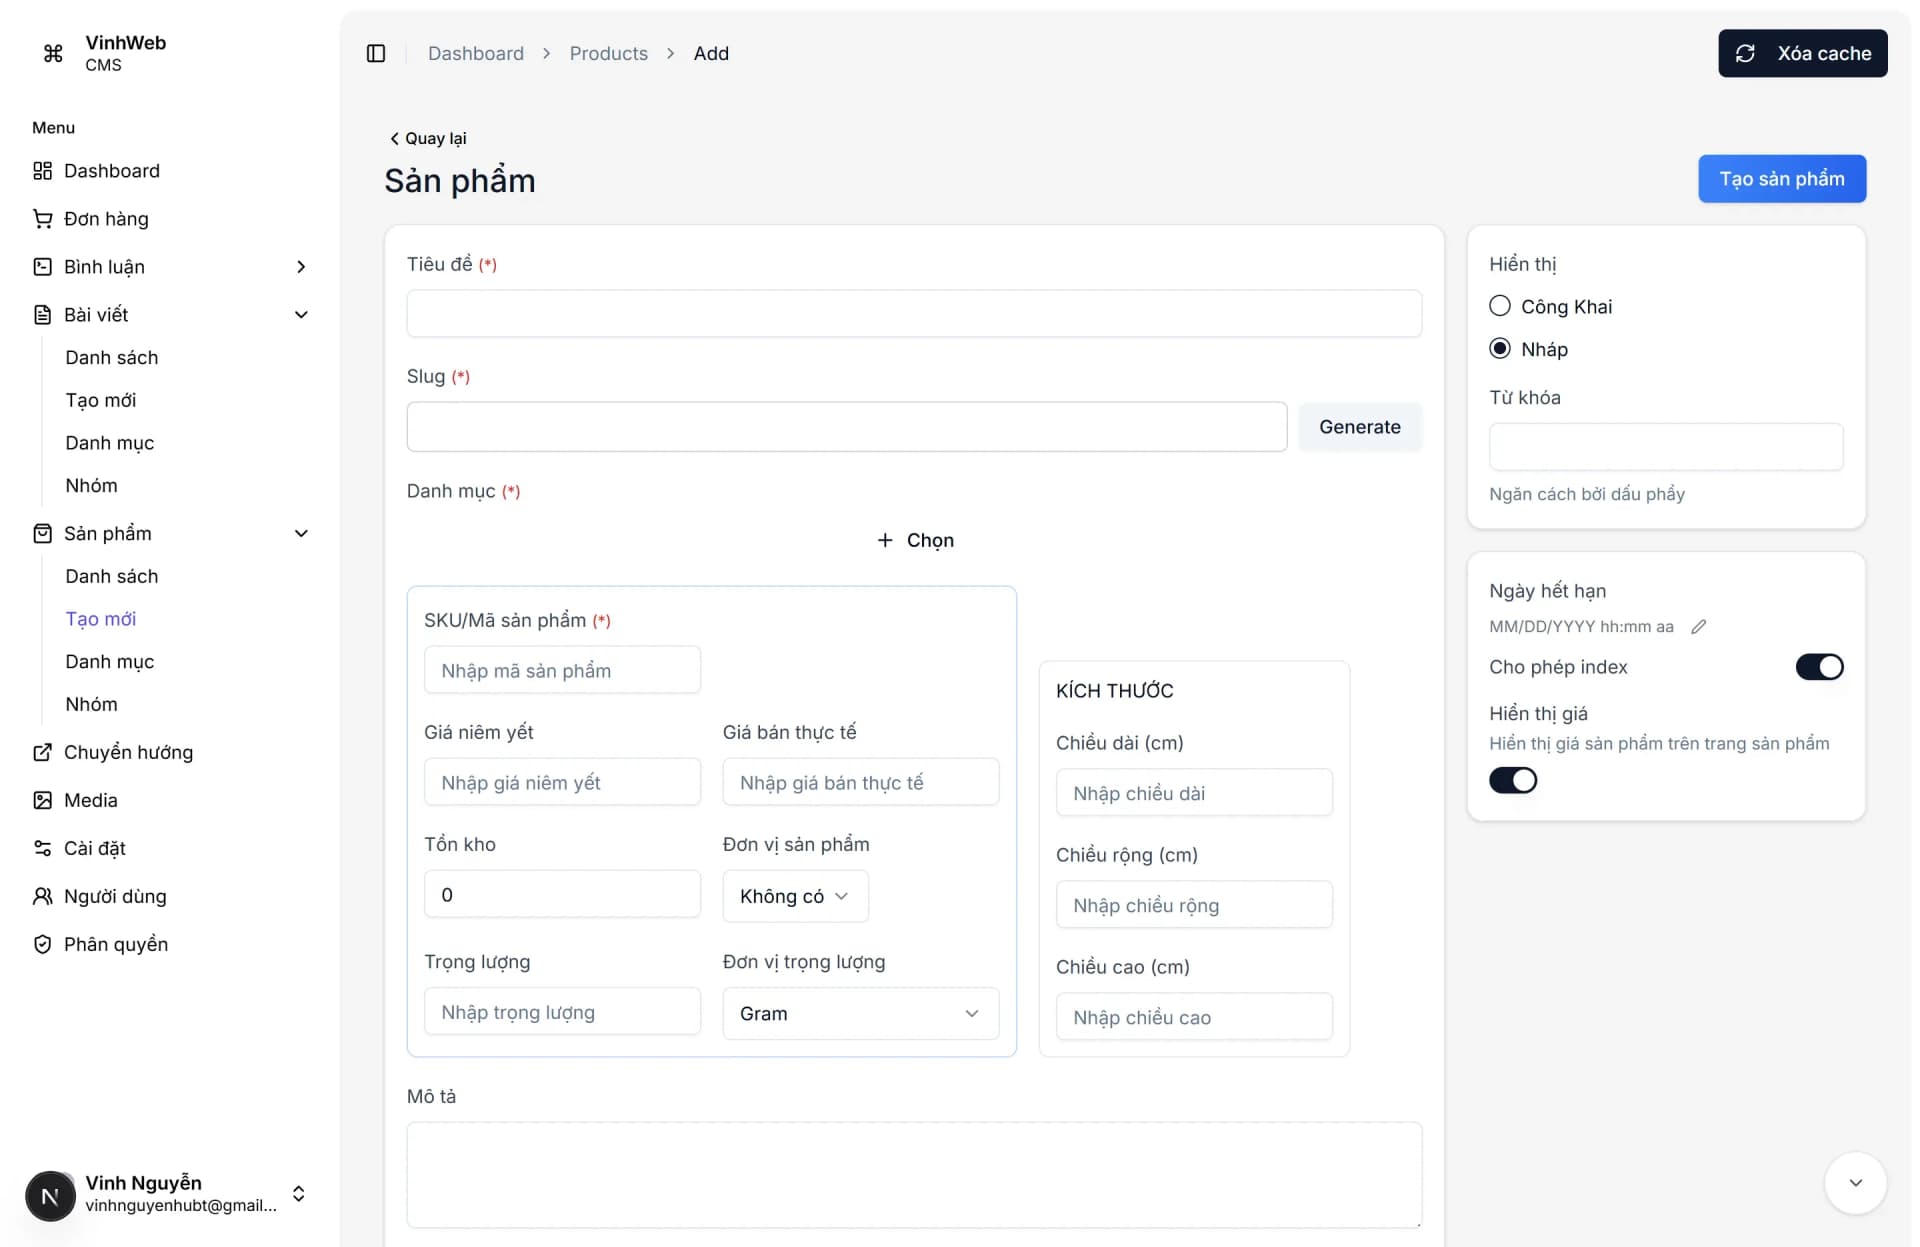Click the Generate slug button
The height and width of the screenshot is (1247, 1920).
[x=1360, y=427]
